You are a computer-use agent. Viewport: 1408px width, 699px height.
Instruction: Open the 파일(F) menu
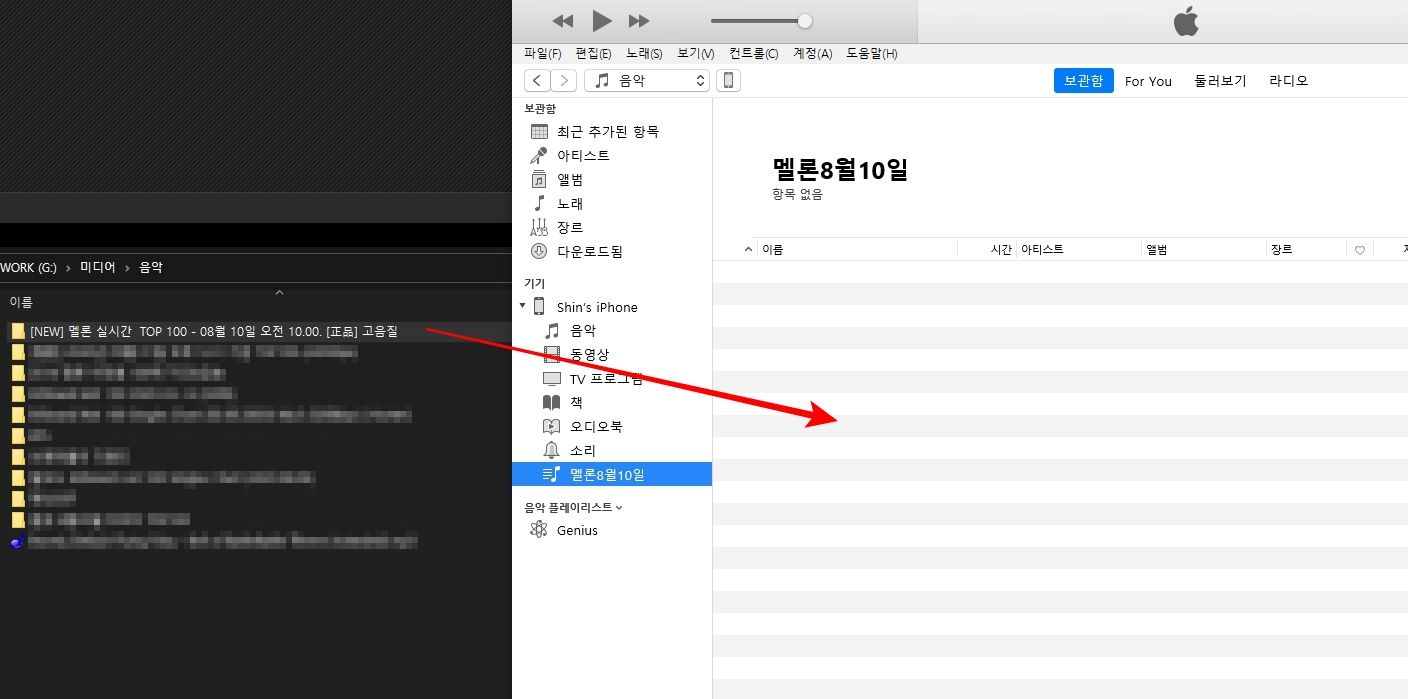tap(543, 53)
